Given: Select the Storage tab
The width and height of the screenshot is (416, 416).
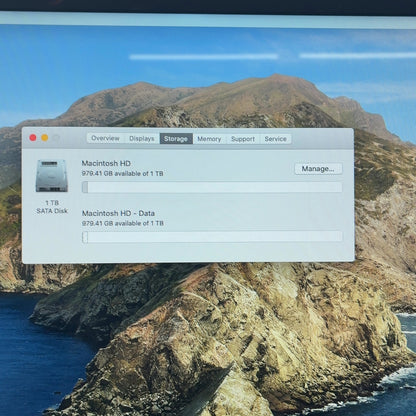Looking at the screenshot, I should point(176,139).
